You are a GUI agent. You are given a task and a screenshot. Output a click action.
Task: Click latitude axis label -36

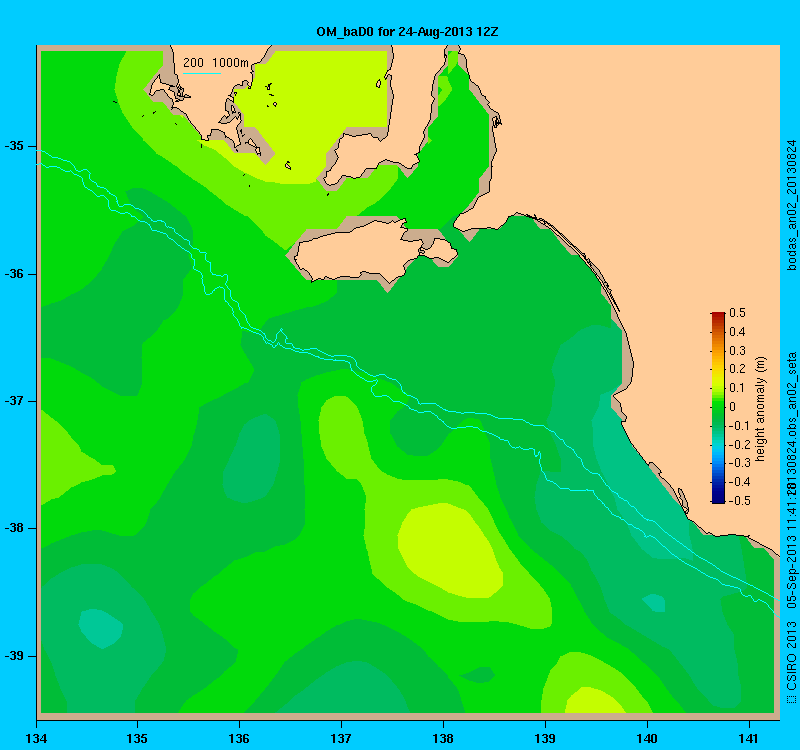tap(14, 274)
